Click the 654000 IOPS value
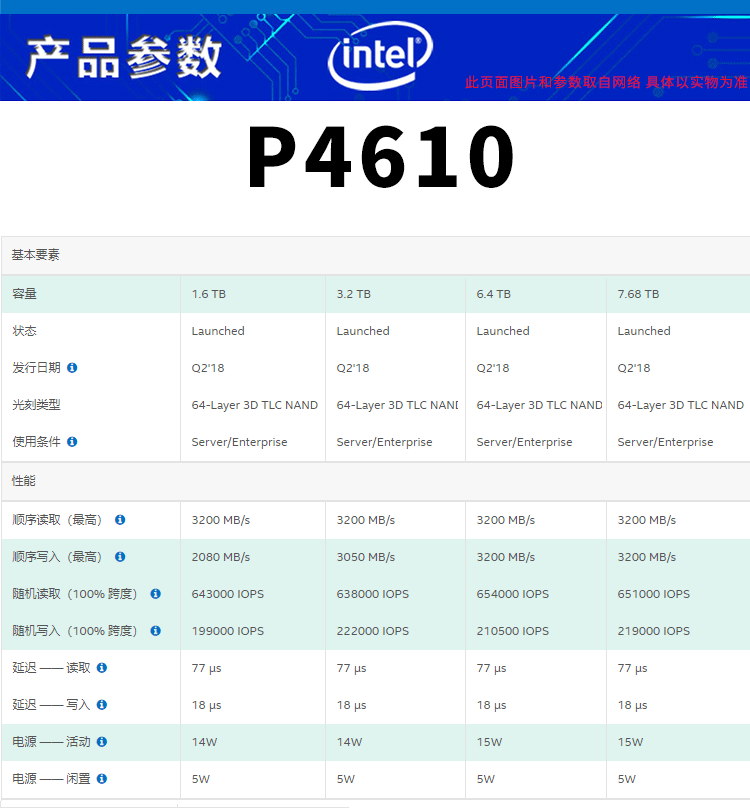This screenshot has width=750, height=808. point(512,594)
